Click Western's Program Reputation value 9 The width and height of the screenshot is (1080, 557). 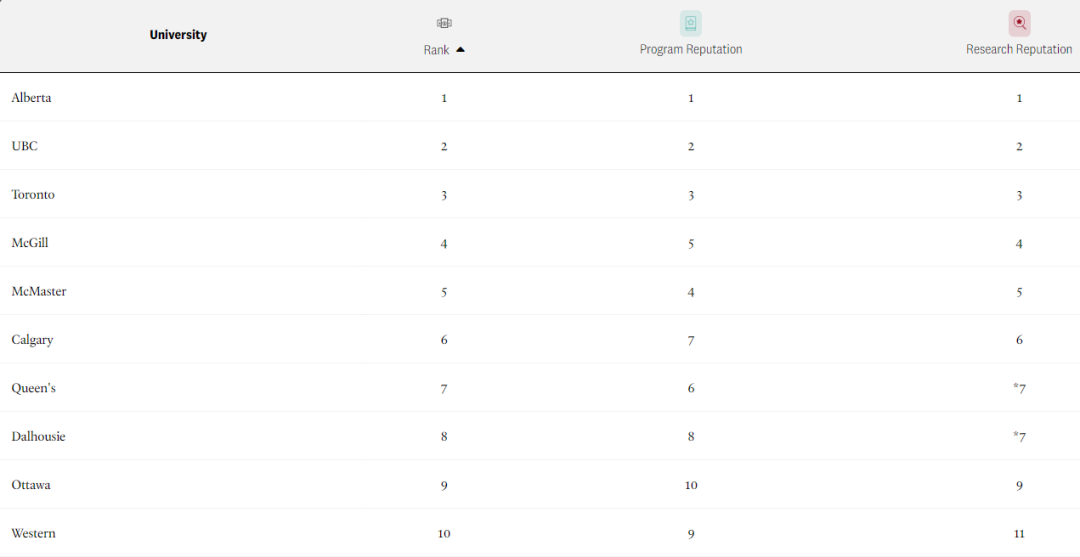pos(691,534)
